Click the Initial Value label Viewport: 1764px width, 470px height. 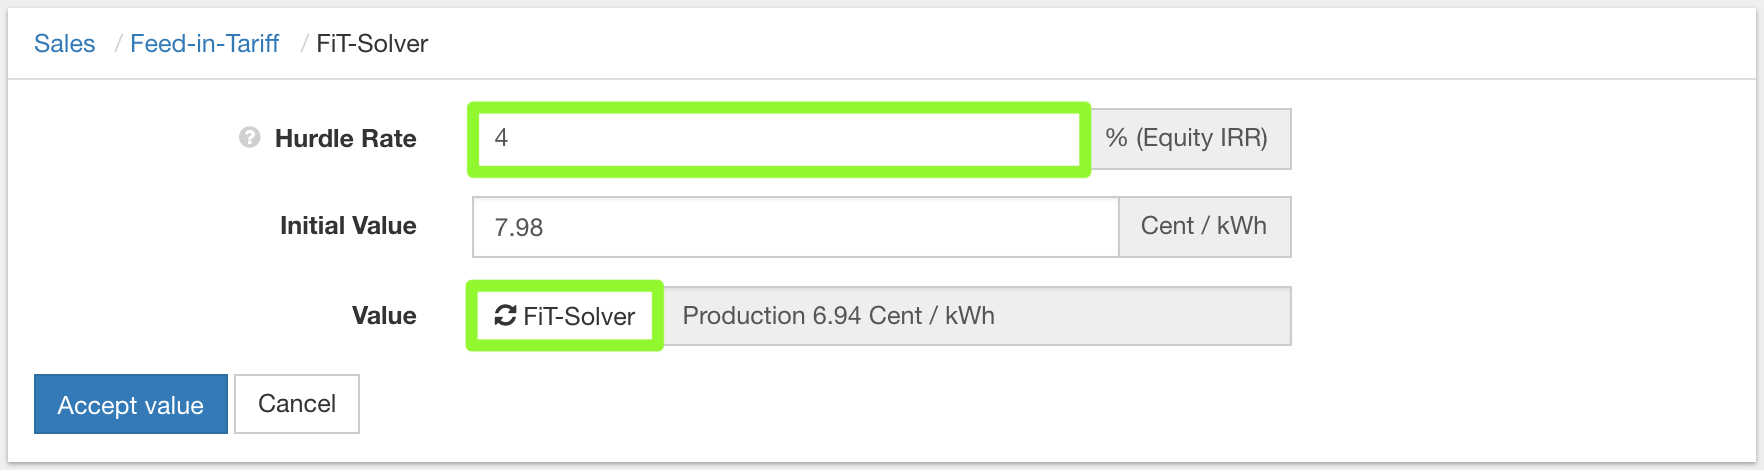pos(348,226)
